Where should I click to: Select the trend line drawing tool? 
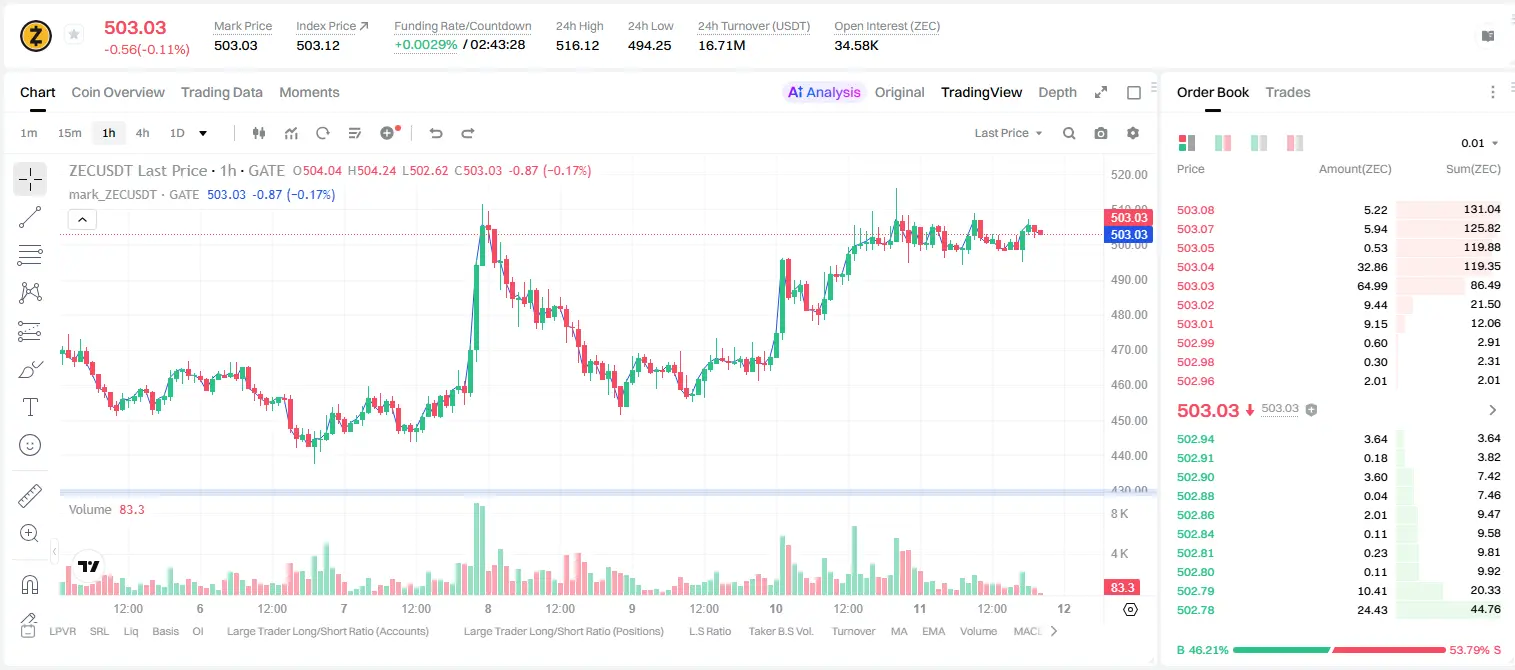[x=30, y=217]
